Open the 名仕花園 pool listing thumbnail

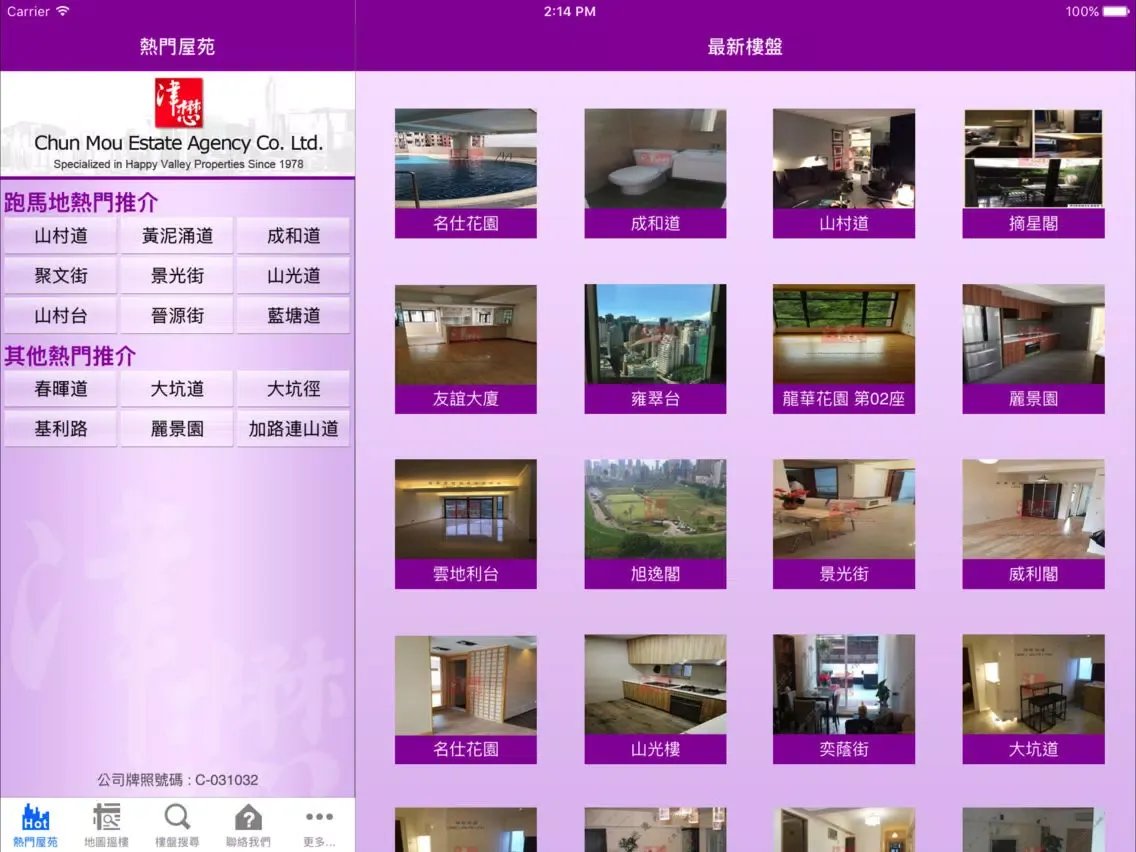coord(466,158)
